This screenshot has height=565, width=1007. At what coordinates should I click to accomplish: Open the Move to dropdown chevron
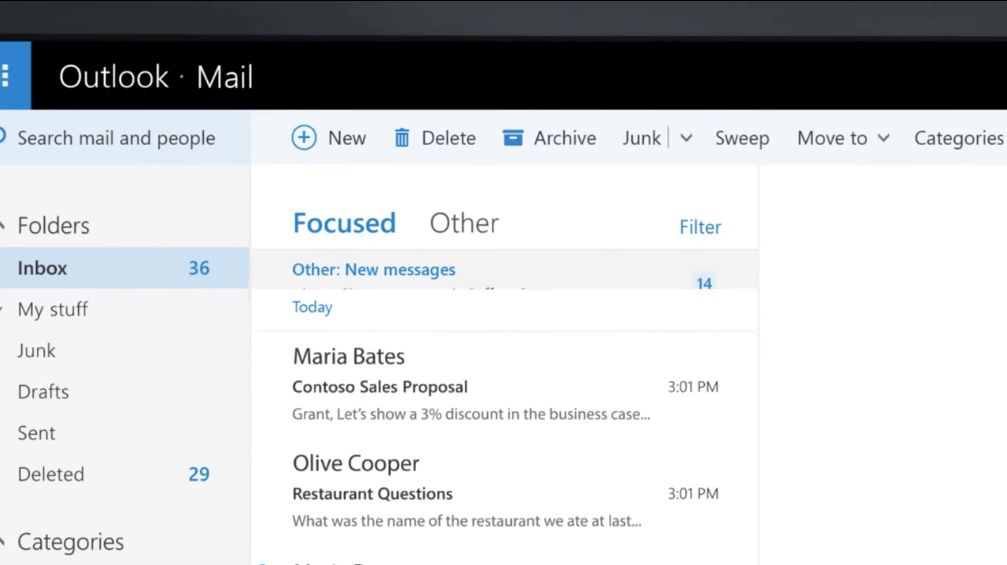tap(884, 138)
